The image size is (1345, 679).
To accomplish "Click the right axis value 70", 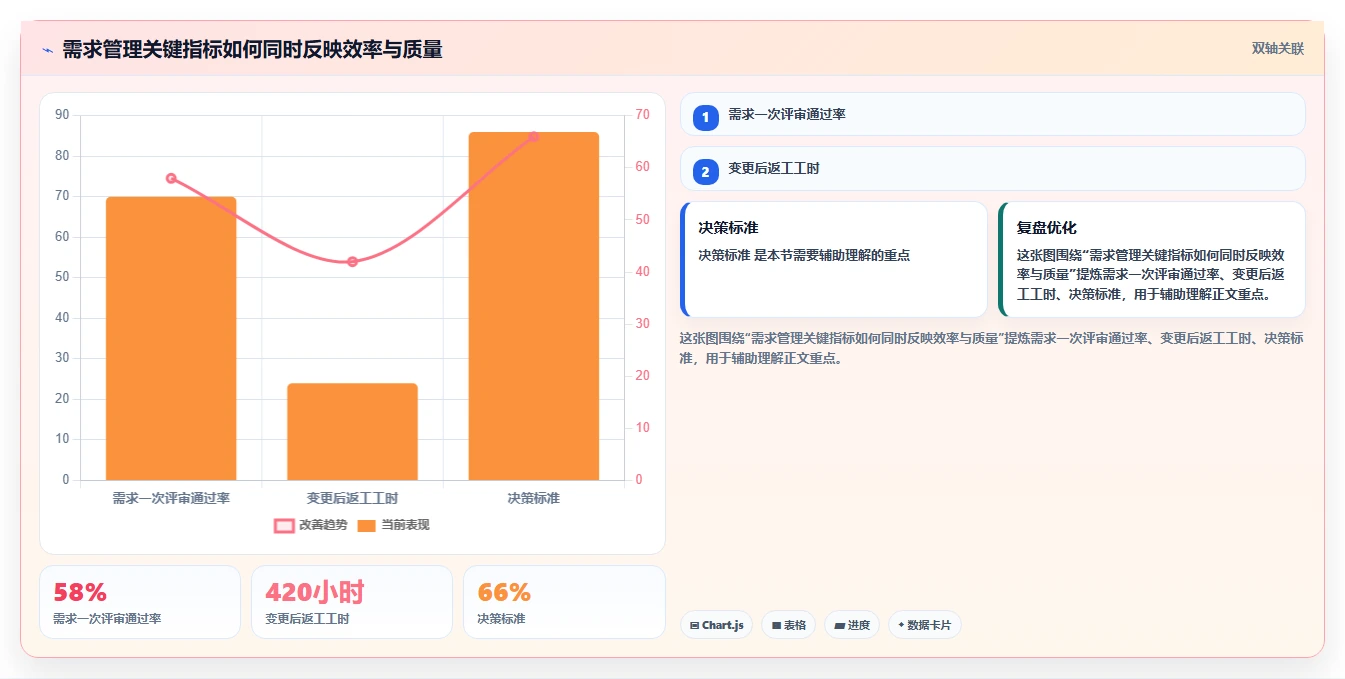I will pos(642,115).
